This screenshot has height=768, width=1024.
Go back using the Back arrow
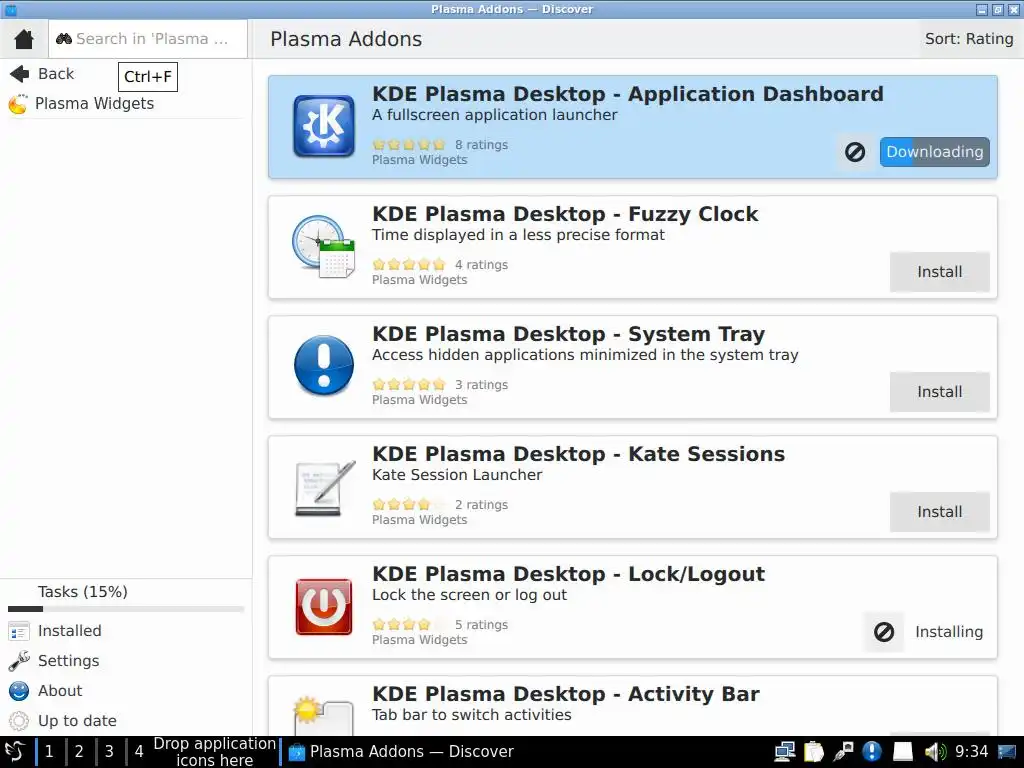[x=20, y=74]
